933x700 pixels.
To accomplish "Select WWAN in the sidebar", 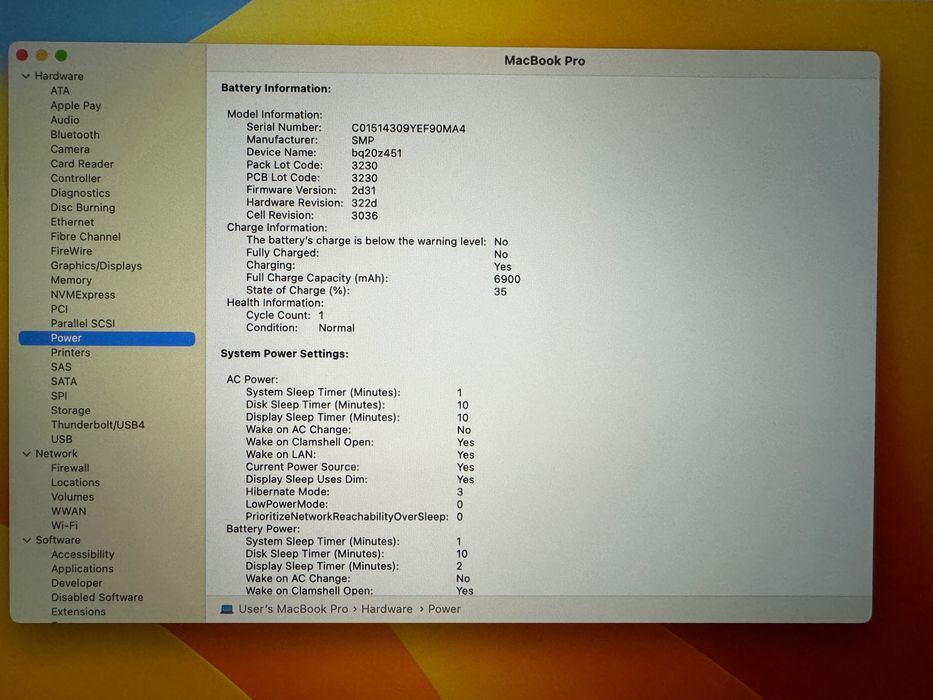I will point(68,511).
